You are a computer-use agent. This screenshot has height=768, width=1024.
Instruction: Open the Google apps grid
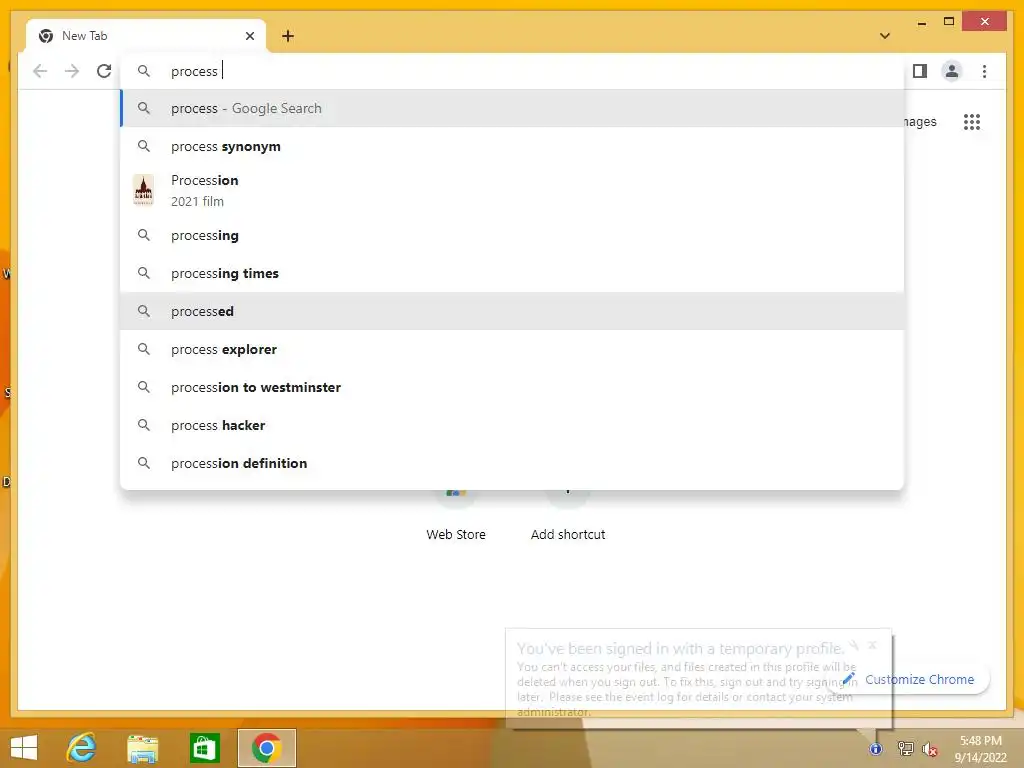972,122
